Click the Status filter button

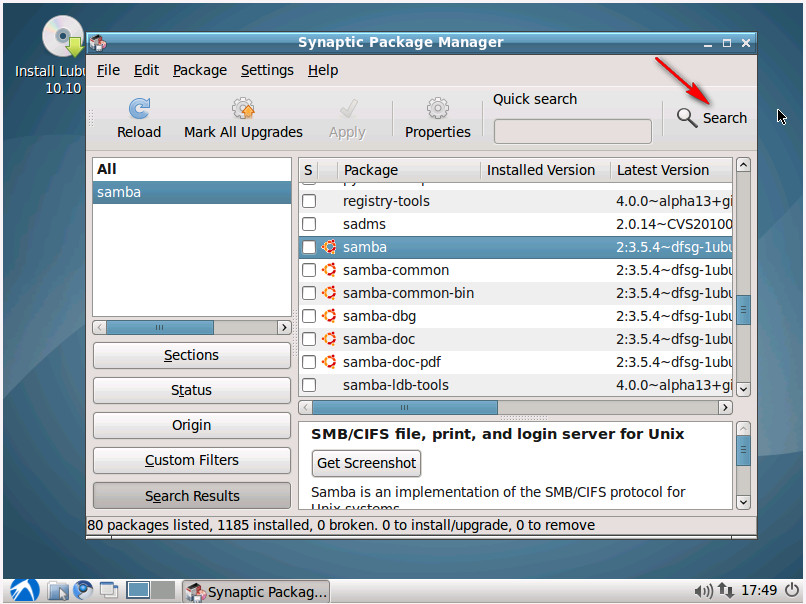coord(192,390)
